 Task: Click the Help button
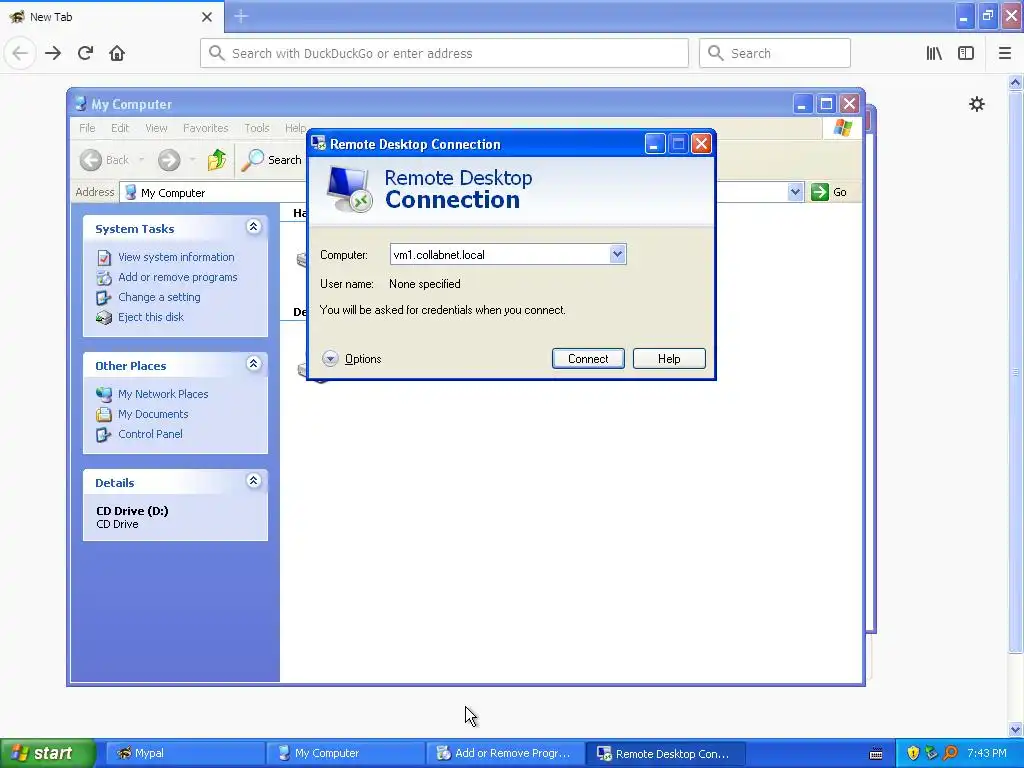[x=669, y=359]
